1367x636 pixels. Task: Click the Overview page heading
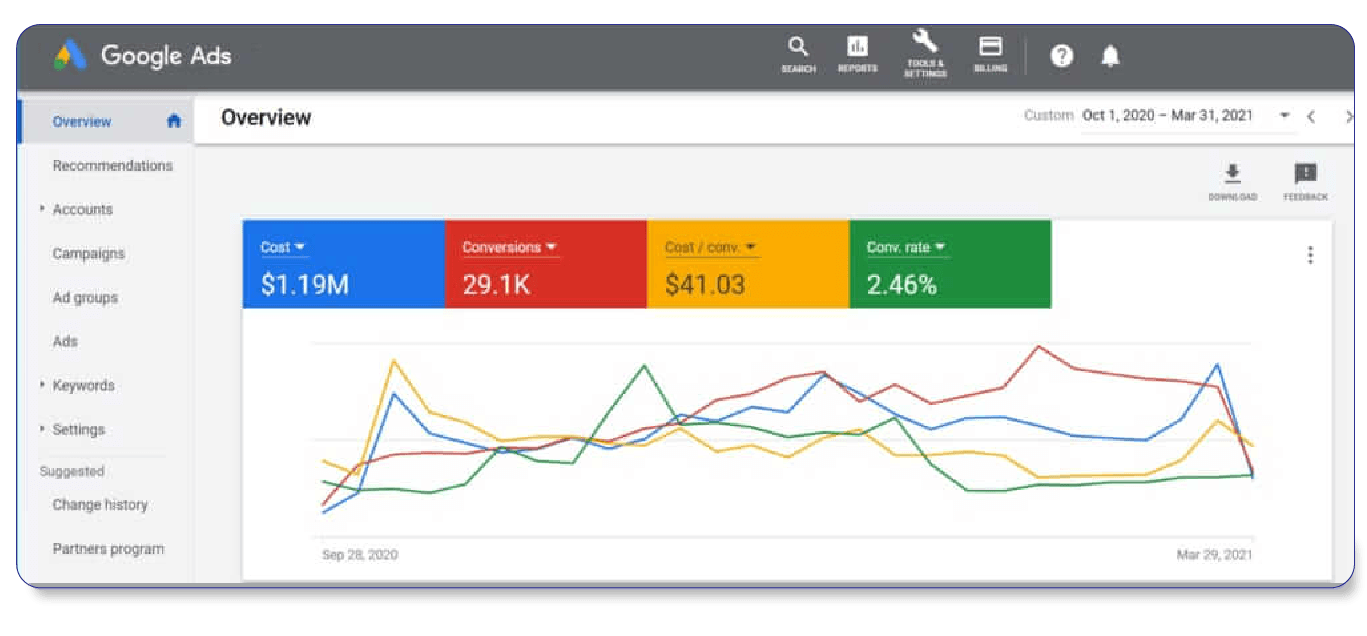click(266, 117)
